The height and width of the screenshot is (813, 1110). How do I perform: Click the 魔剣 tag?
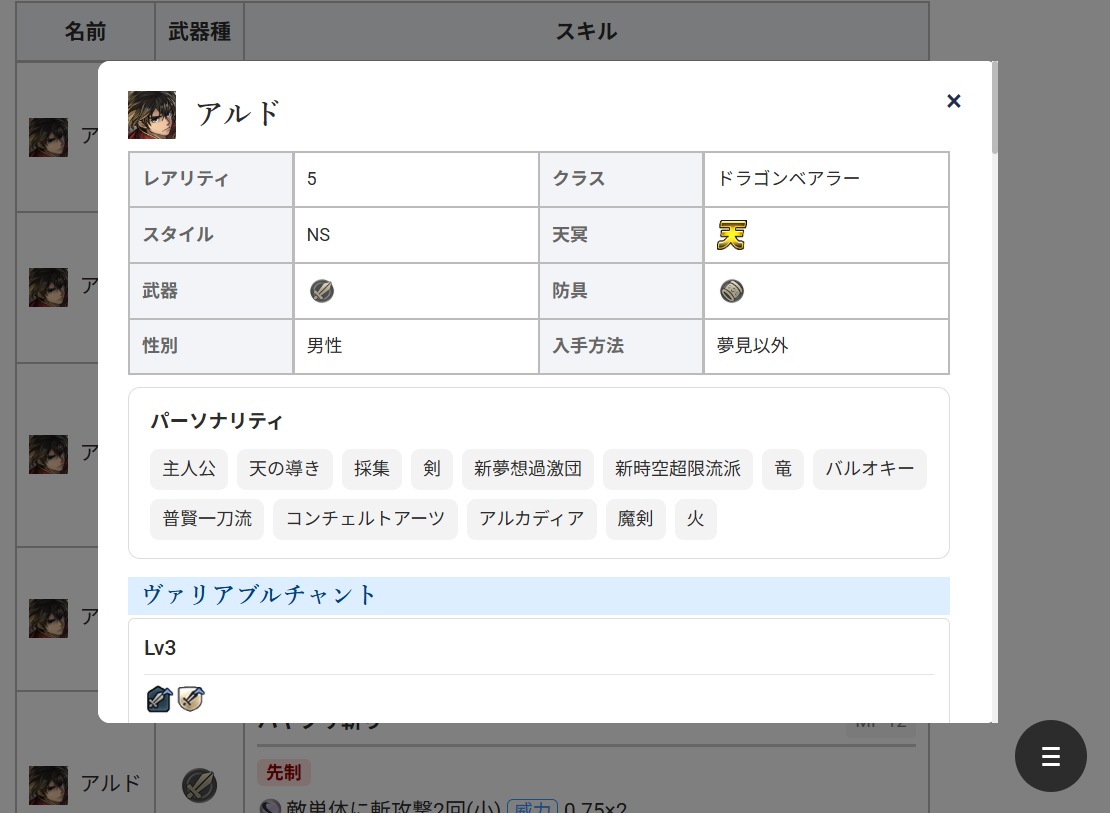pyautogui.click(x=635, y=519)
